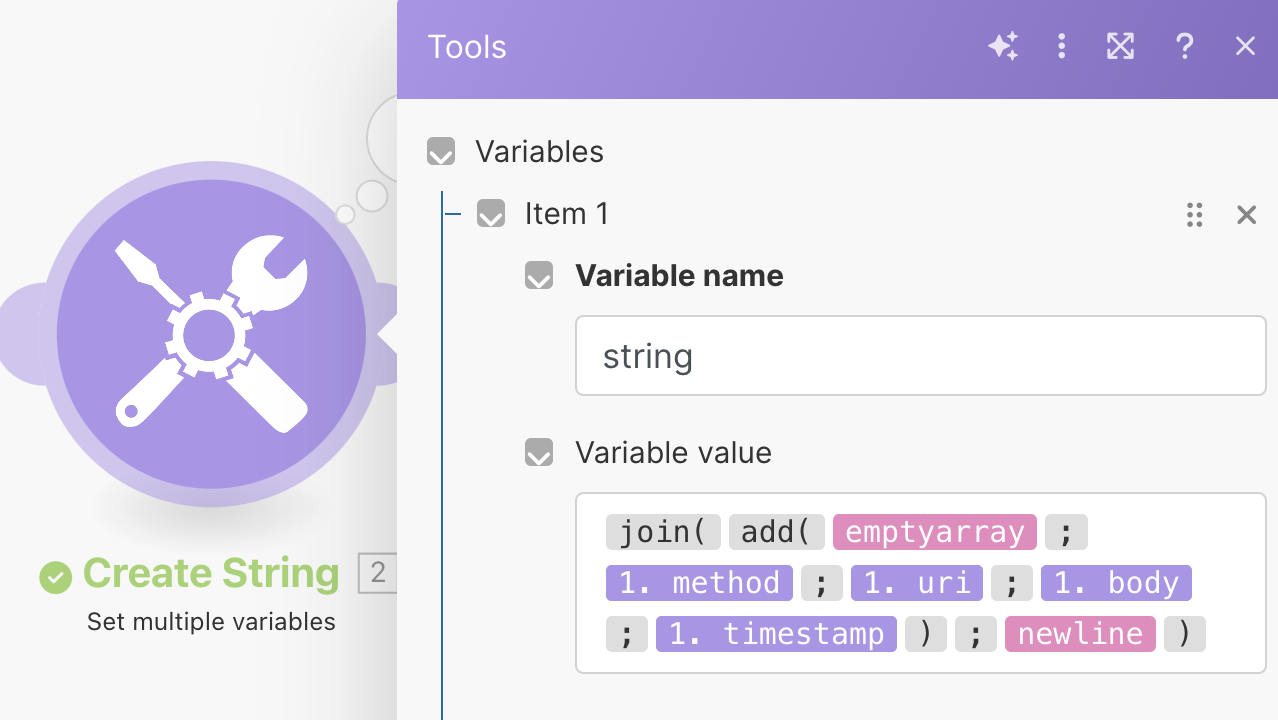Grab the Item 1 drag handle
This screenshot has height=720, width=1278.
[x=1194, y=215]
